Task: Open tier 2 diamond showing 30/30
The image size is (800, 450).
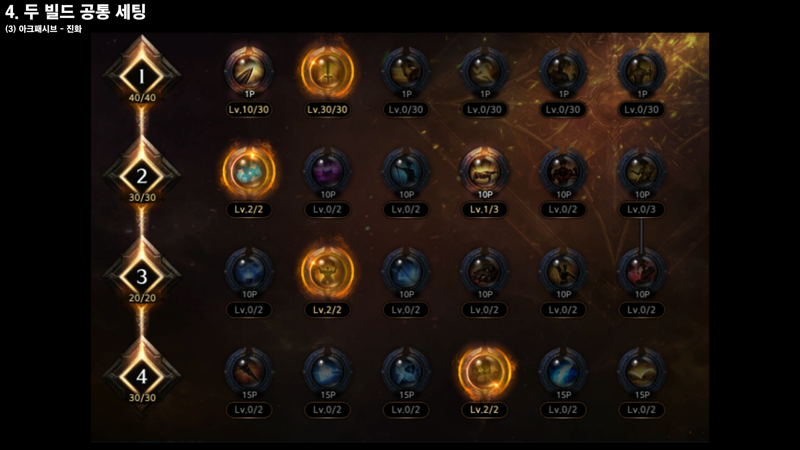Action: (x=142, y=177)
